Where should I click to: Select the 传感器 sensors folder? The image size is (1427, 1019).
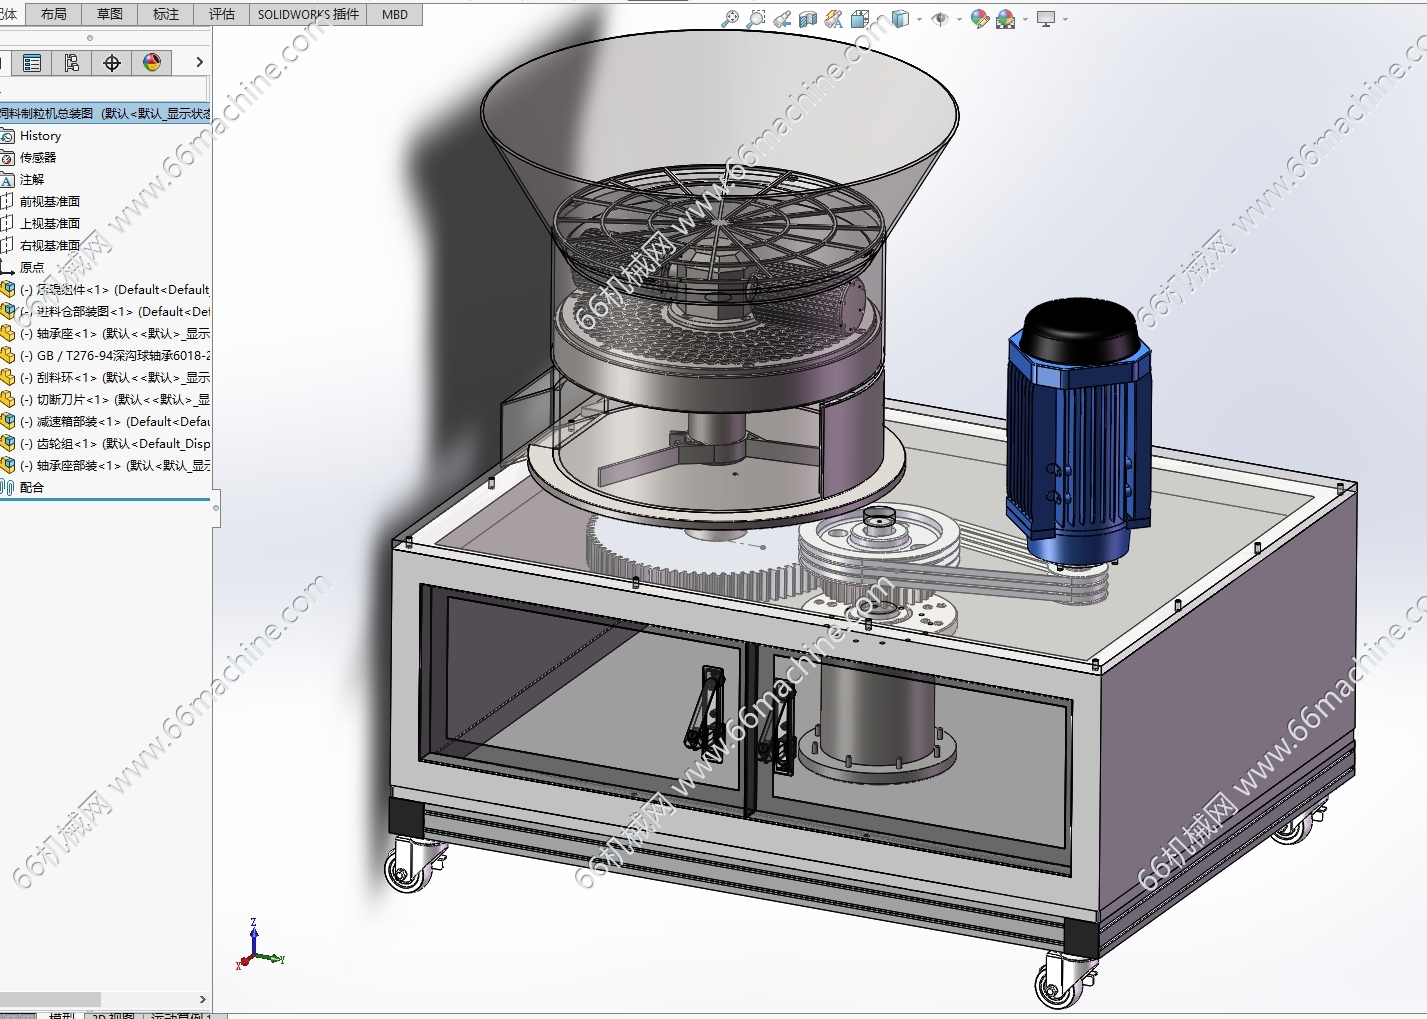(38, 158)
